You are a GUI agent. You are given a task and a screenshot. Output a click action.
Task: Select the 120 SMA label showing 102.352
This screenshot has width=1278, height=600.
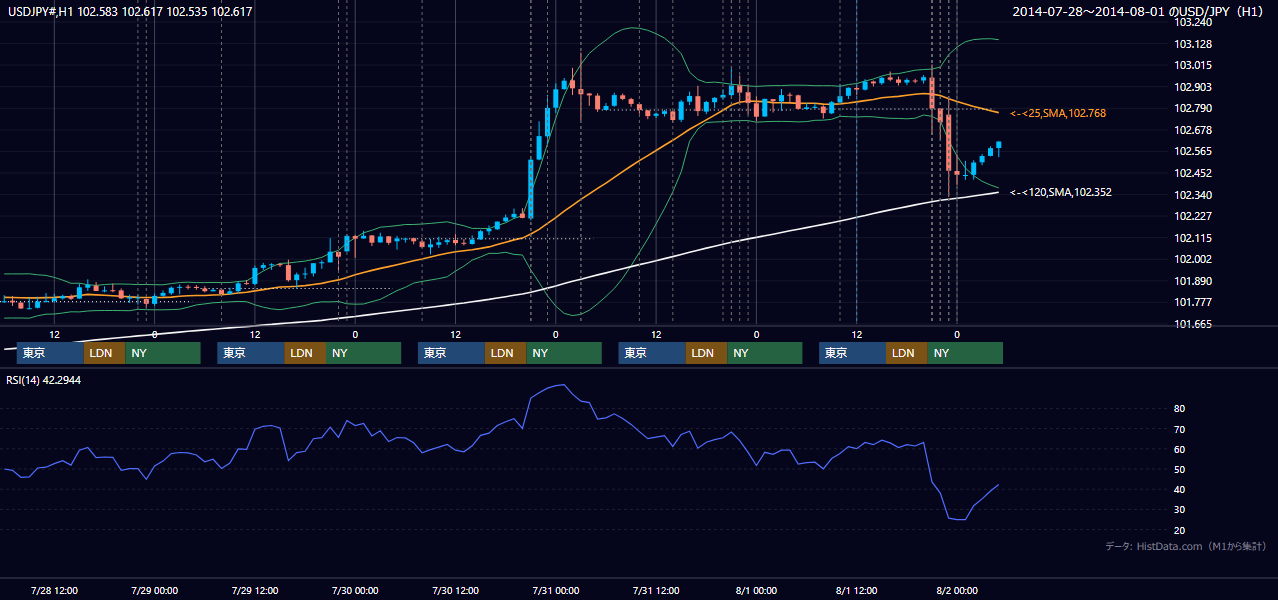click(1061, 192)
